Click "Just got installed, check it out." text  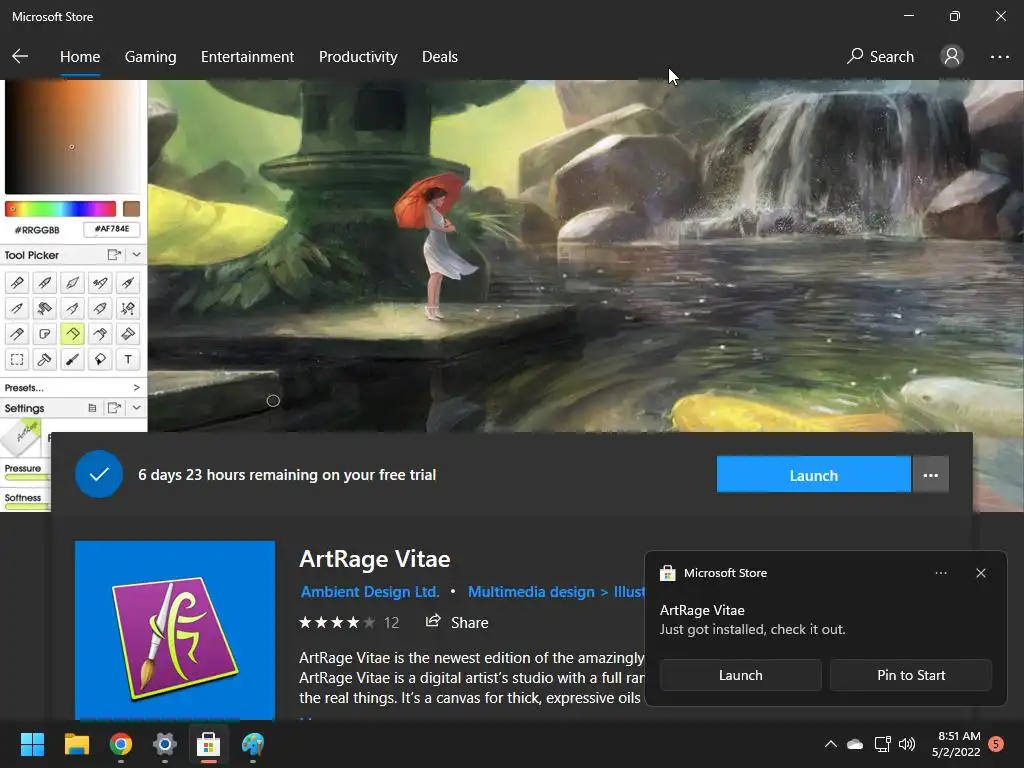(x=752, y=630)
